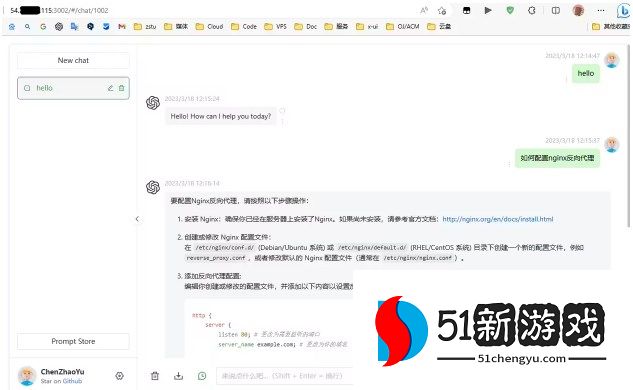Open the Prompt Store
Screen dimensions: 633x390
pyautogui.click(x=73, y=342)
